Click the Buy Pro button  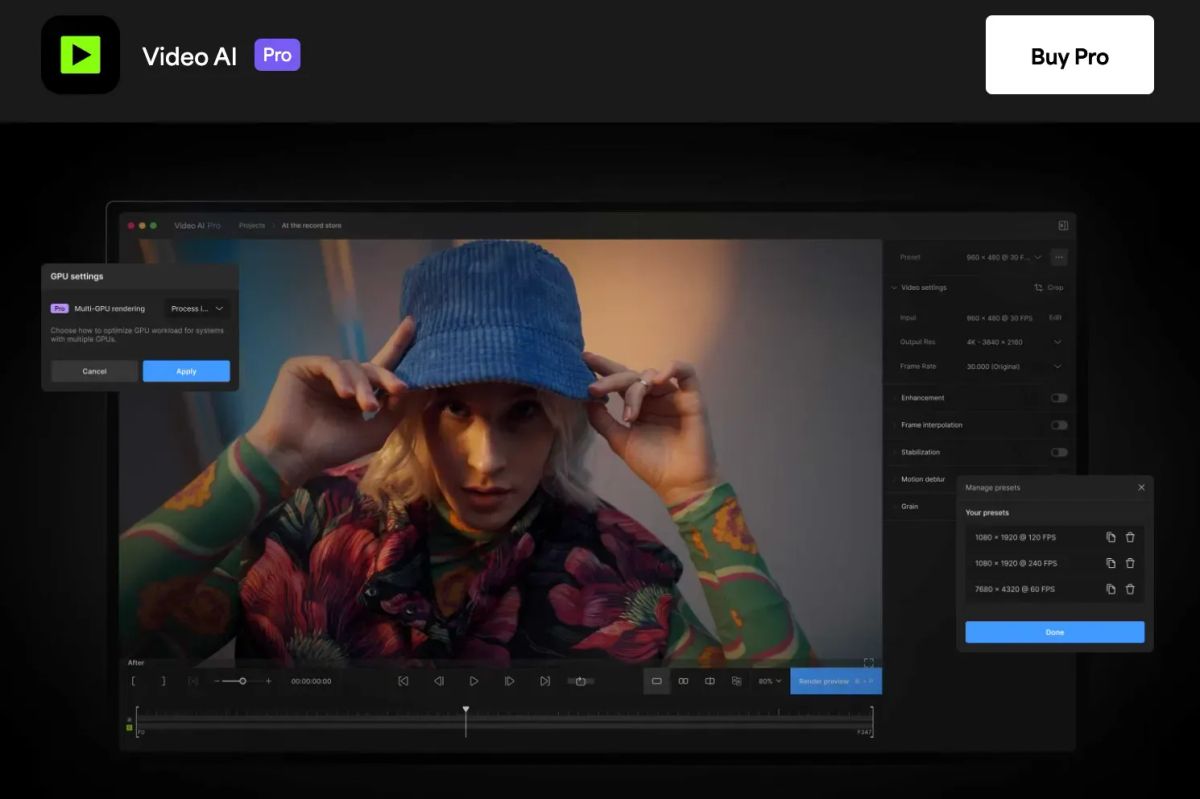(x=1070, y=55)
